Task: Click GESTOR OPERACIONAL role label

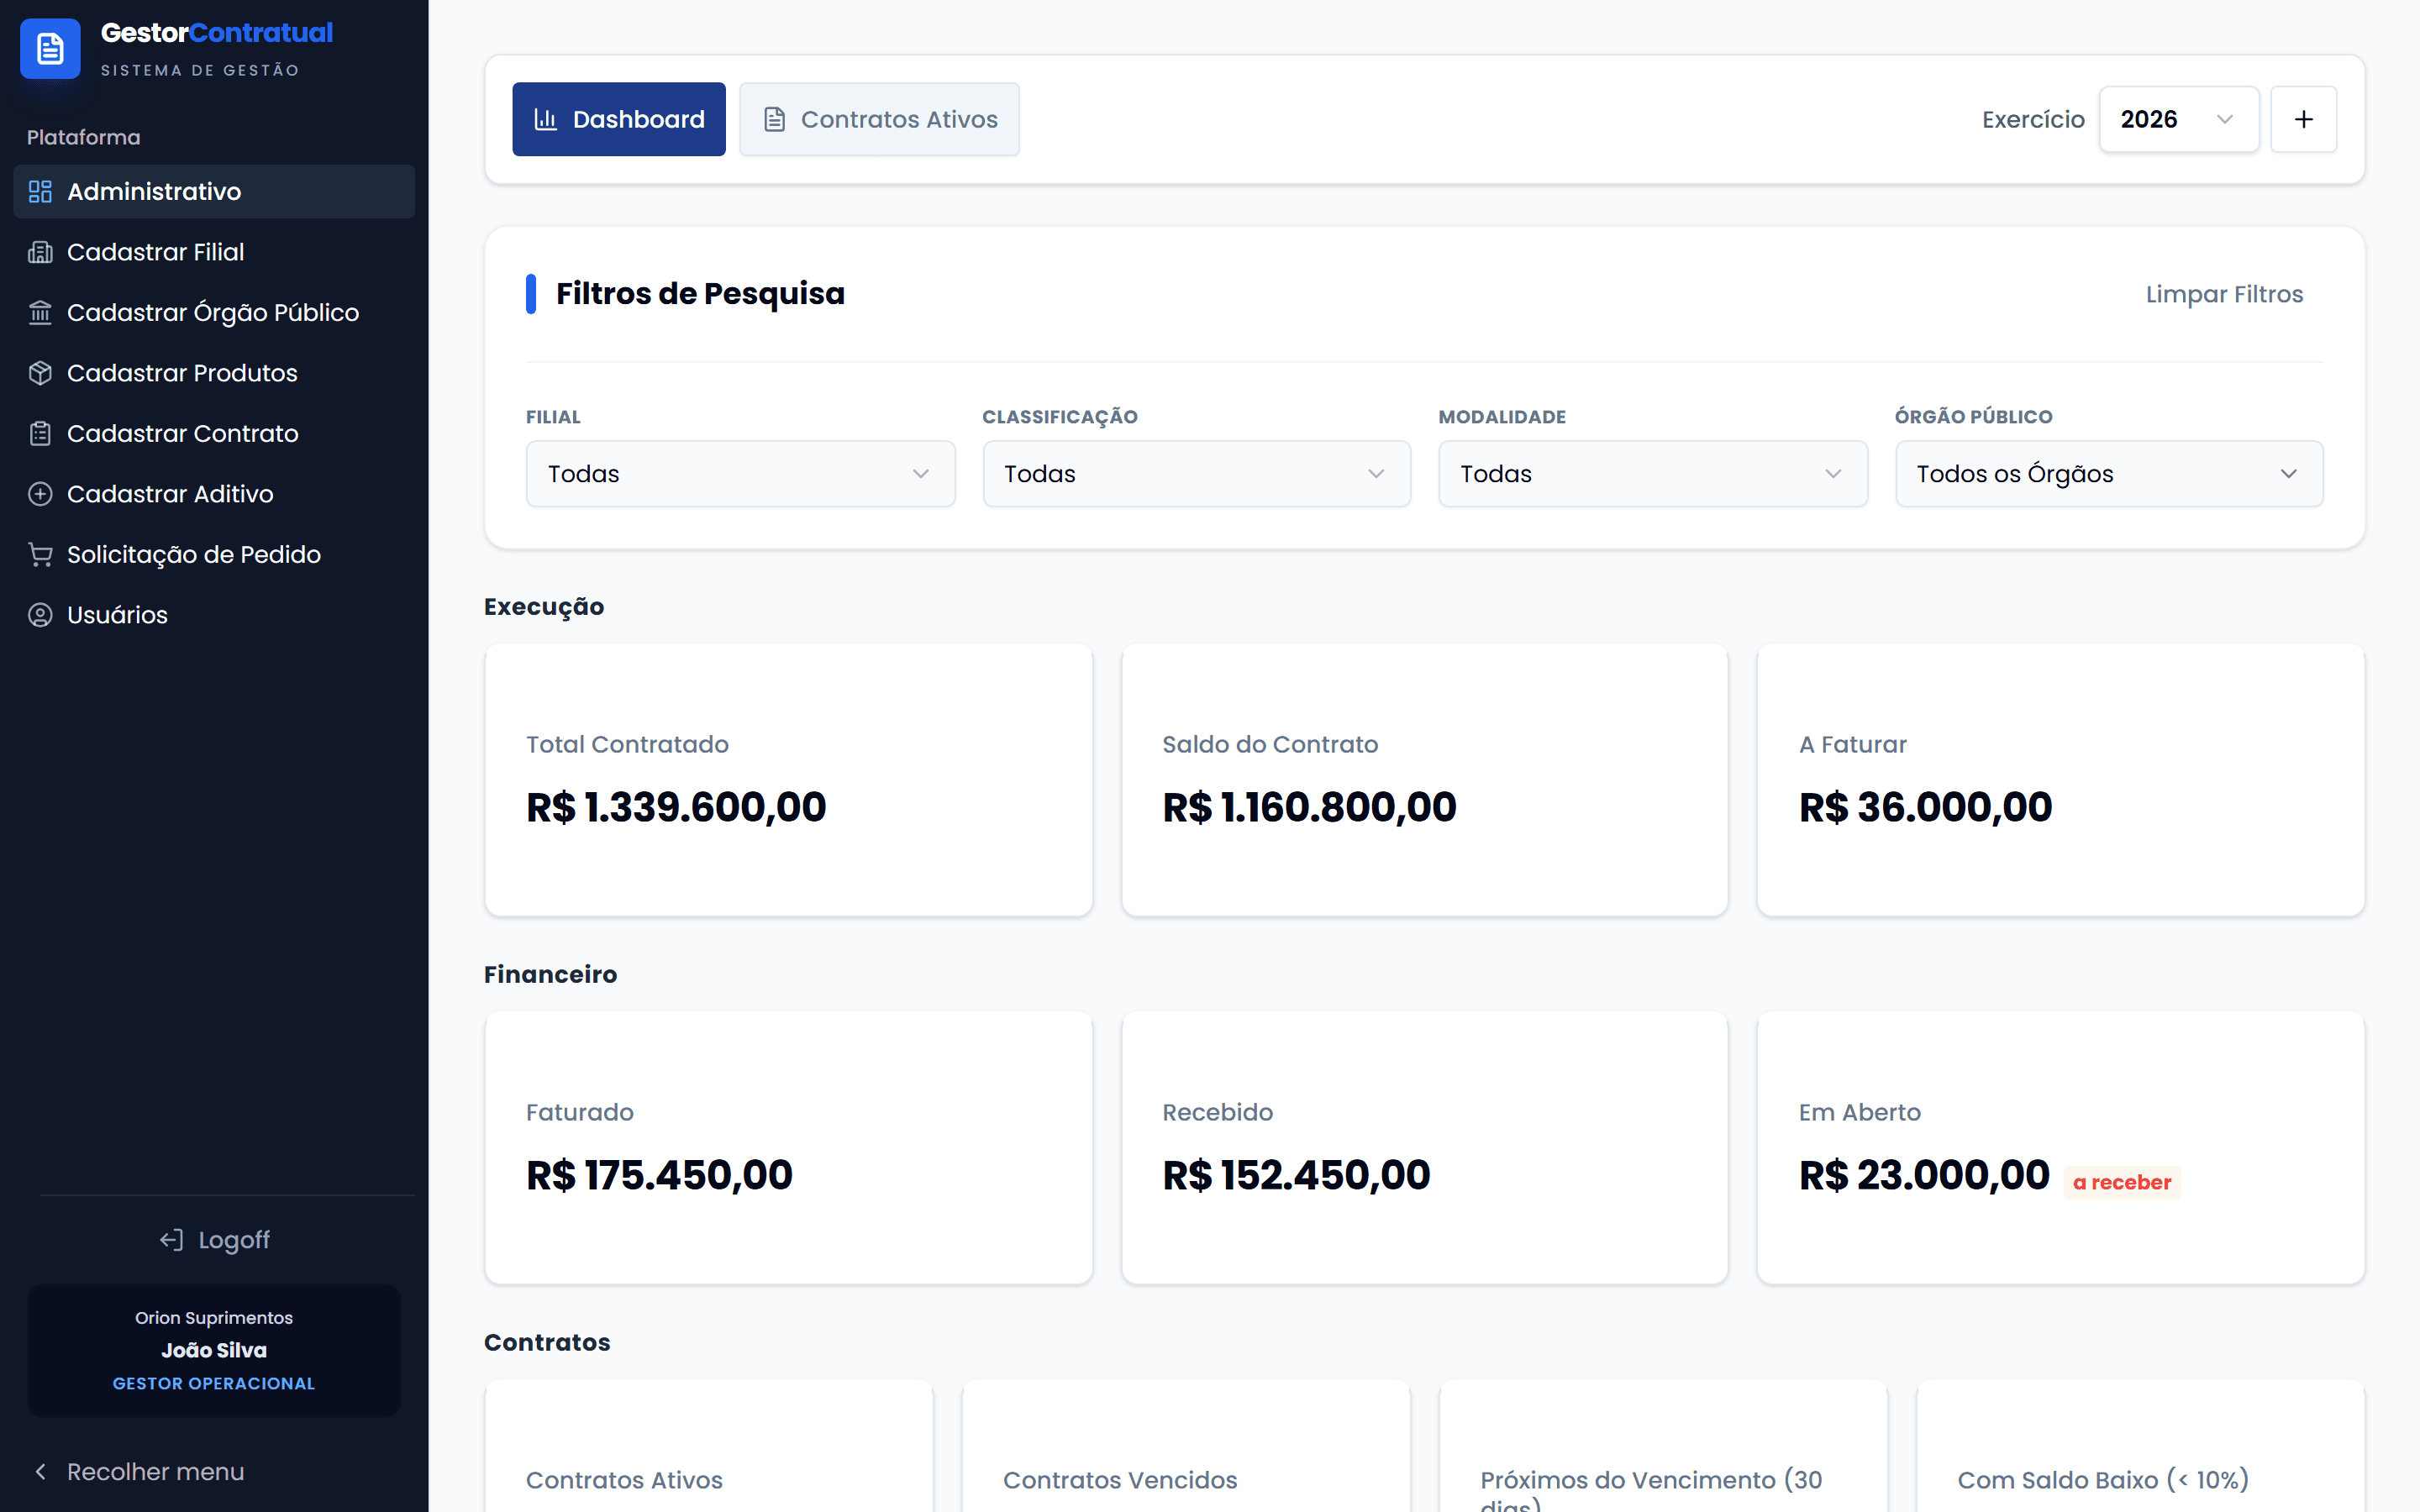Action: (x=214, y=1383)
